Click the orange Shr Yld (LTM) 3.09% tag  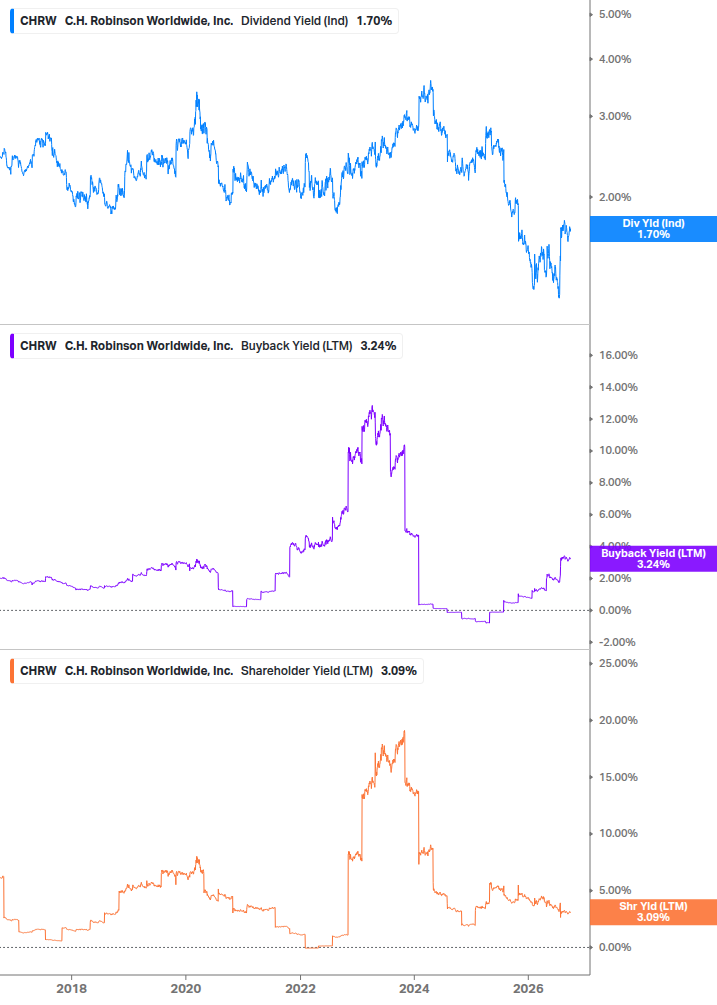coord(653,912)
